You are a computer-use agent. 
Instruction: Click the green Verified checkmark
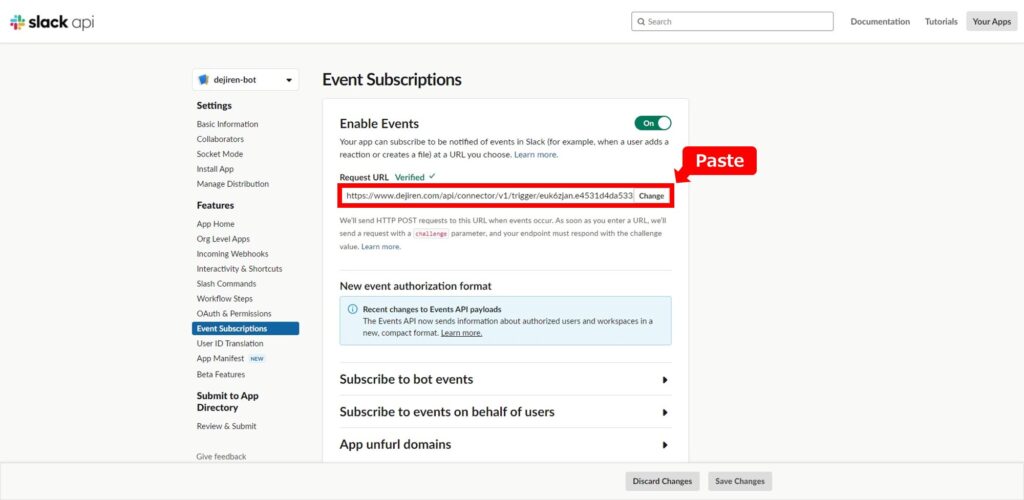click(432, 177)
